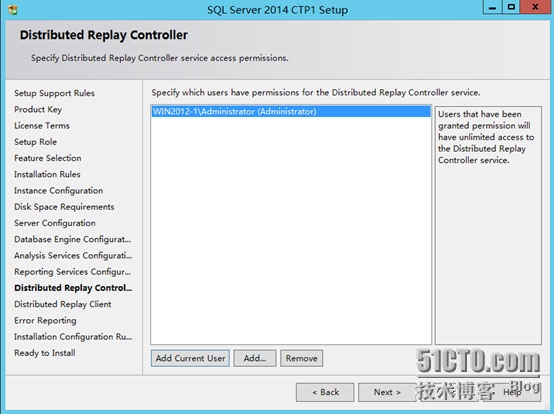Click the Add Current User button
This screenshot has width=554, height=414.
(x=190, y=358)
